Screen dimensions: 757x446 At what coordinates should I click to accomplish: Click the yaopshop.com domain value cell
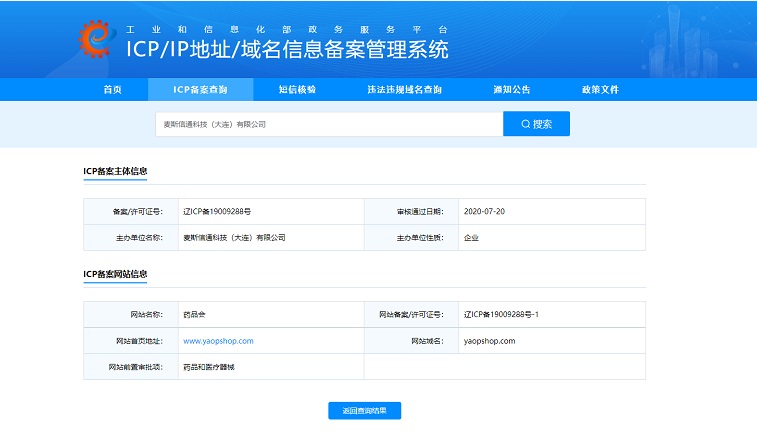coord(489,341)
